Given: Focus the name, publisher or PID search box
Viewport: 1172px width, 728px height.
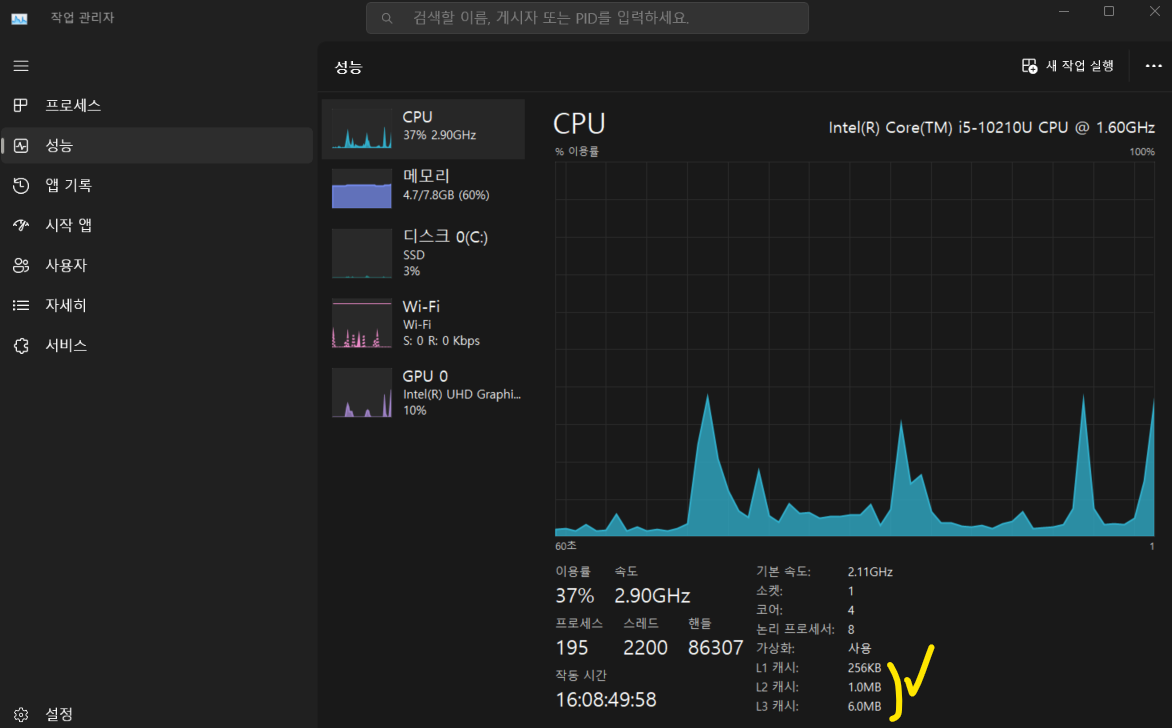Looking at the screenshot, I should (x=587, y=18).
